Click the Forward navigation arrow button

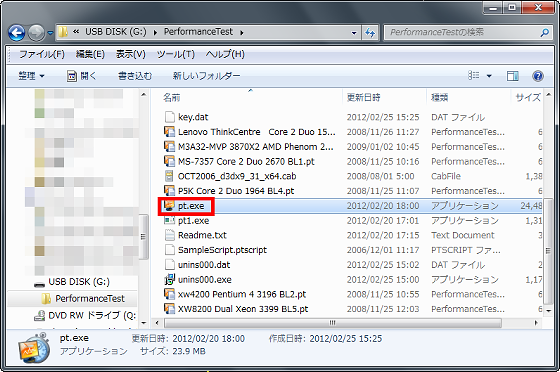pos(36,33)
